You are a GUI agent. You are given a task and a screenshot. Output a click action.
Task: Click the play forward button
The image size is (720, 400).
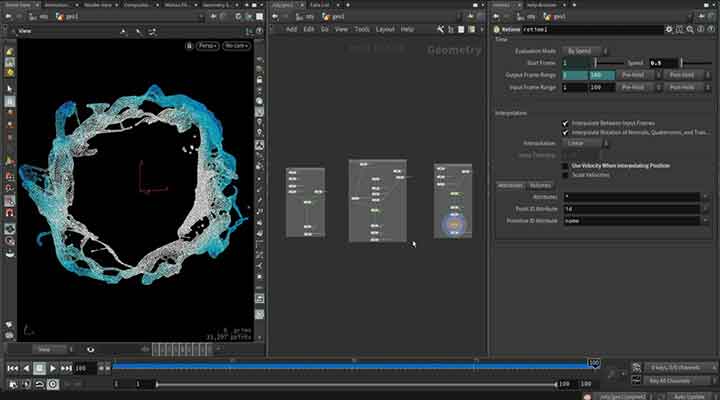(x=53, y=368)
